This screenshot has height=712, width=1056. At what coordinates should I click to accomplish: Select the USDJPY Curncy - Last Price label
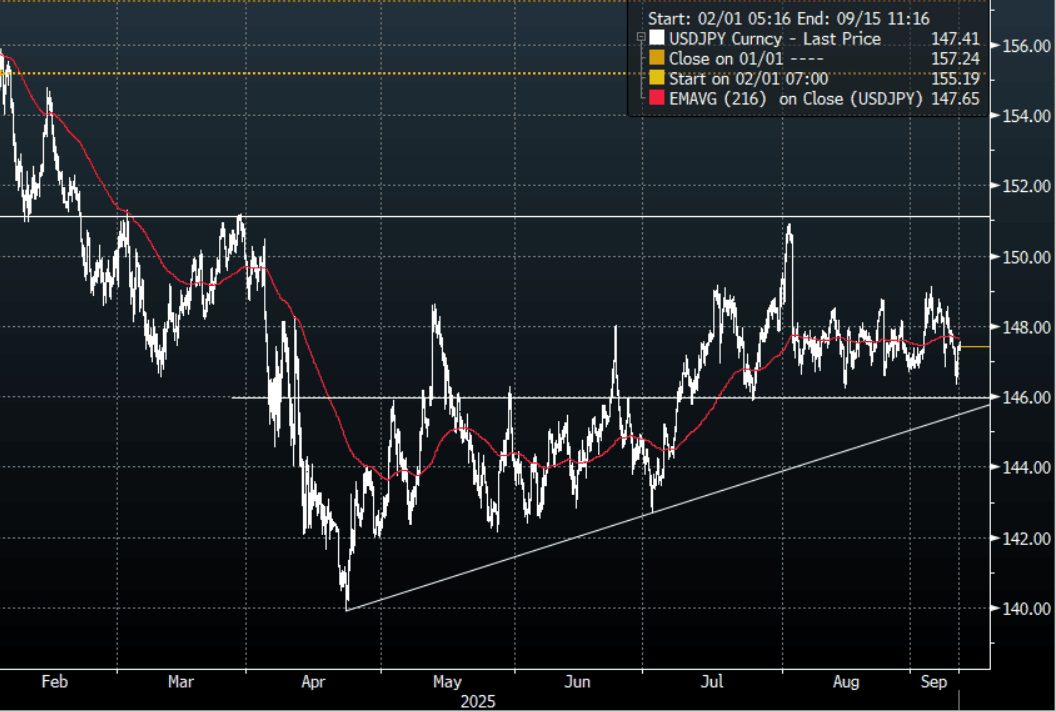(x=774, y=39)
